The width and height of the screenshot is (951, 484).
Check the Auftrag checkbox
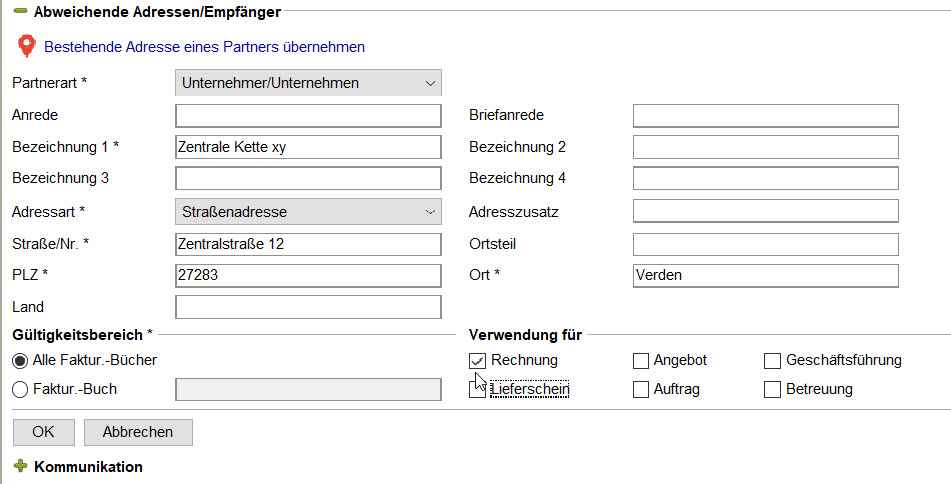tap(640, 389)
